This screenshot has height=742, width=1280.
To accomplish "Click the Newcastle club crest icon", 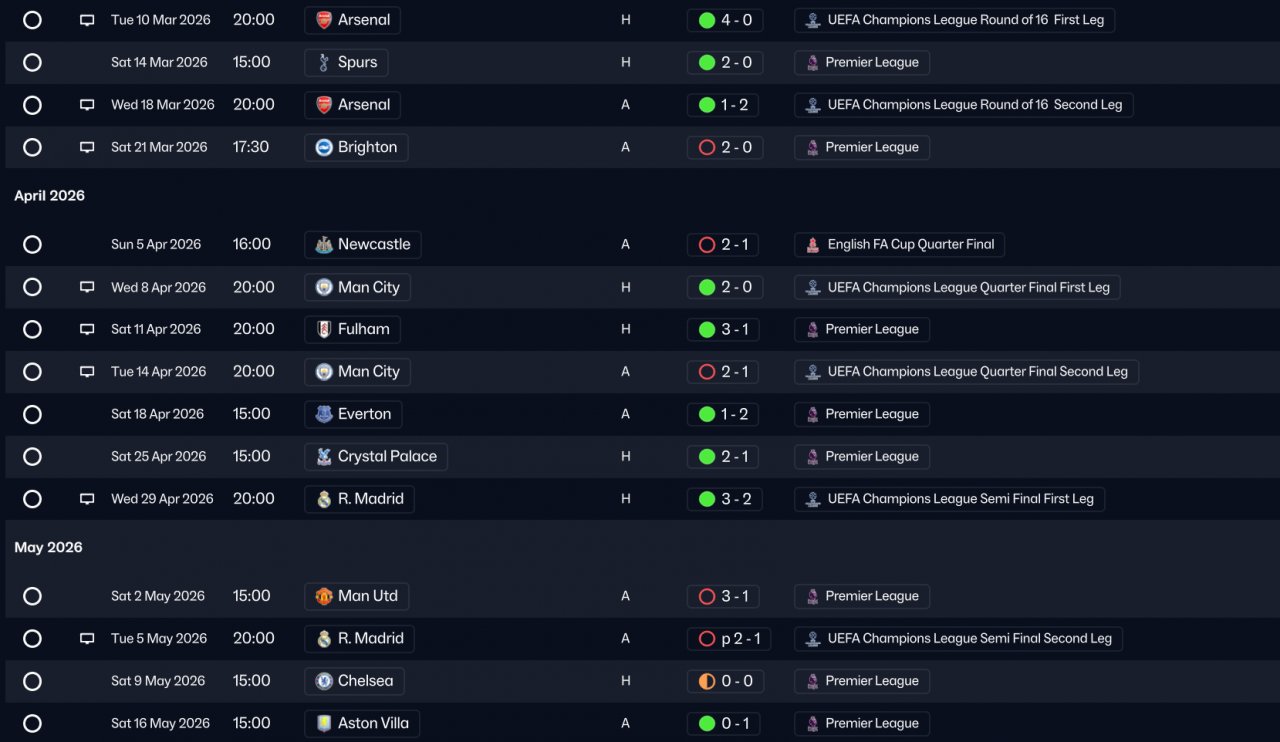I will click(324, 245).
